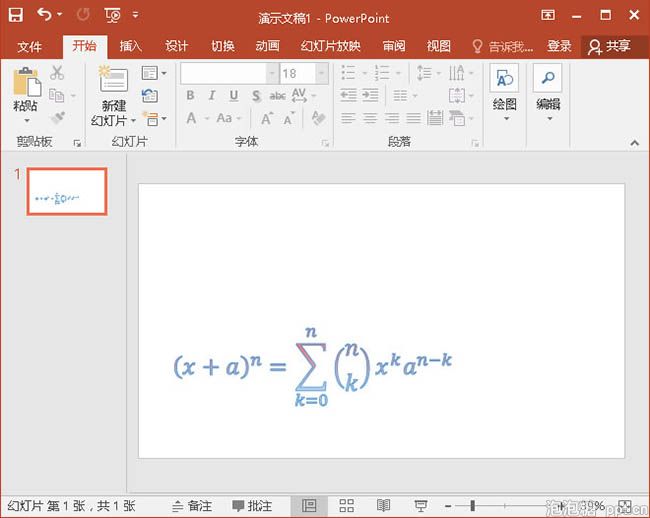Switch to the 动画 ribbon tab

click(x=267, y=46)
